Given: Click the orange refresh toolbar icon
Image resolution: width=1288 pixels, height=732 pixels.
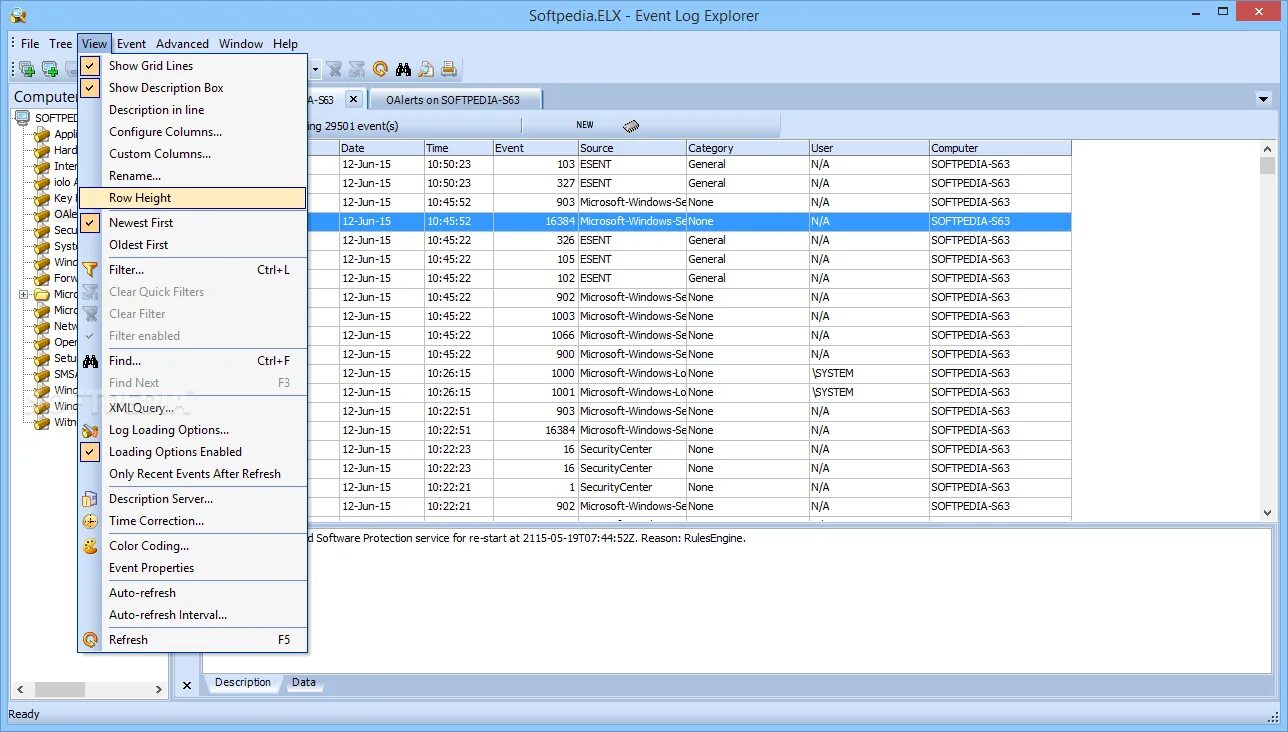Looking at the screenshot, I should click(380, 69).
